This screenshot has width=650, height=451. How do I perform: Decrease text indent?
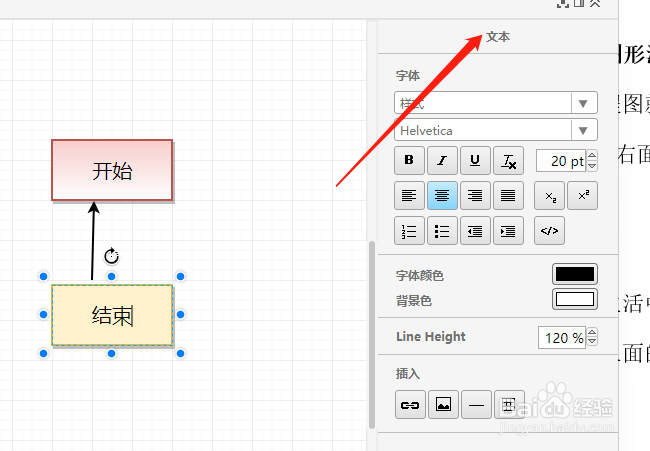coord(475,230)
